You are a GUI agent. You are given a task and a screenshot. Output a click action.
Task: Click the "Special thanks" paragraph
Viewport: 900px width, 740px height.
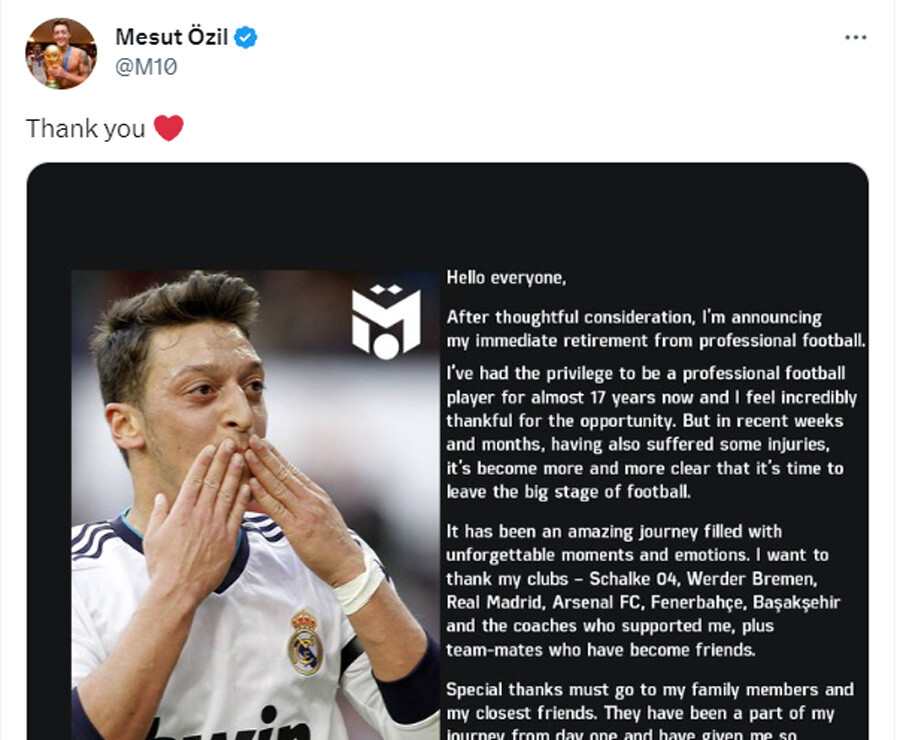click(x=650, y=712)
